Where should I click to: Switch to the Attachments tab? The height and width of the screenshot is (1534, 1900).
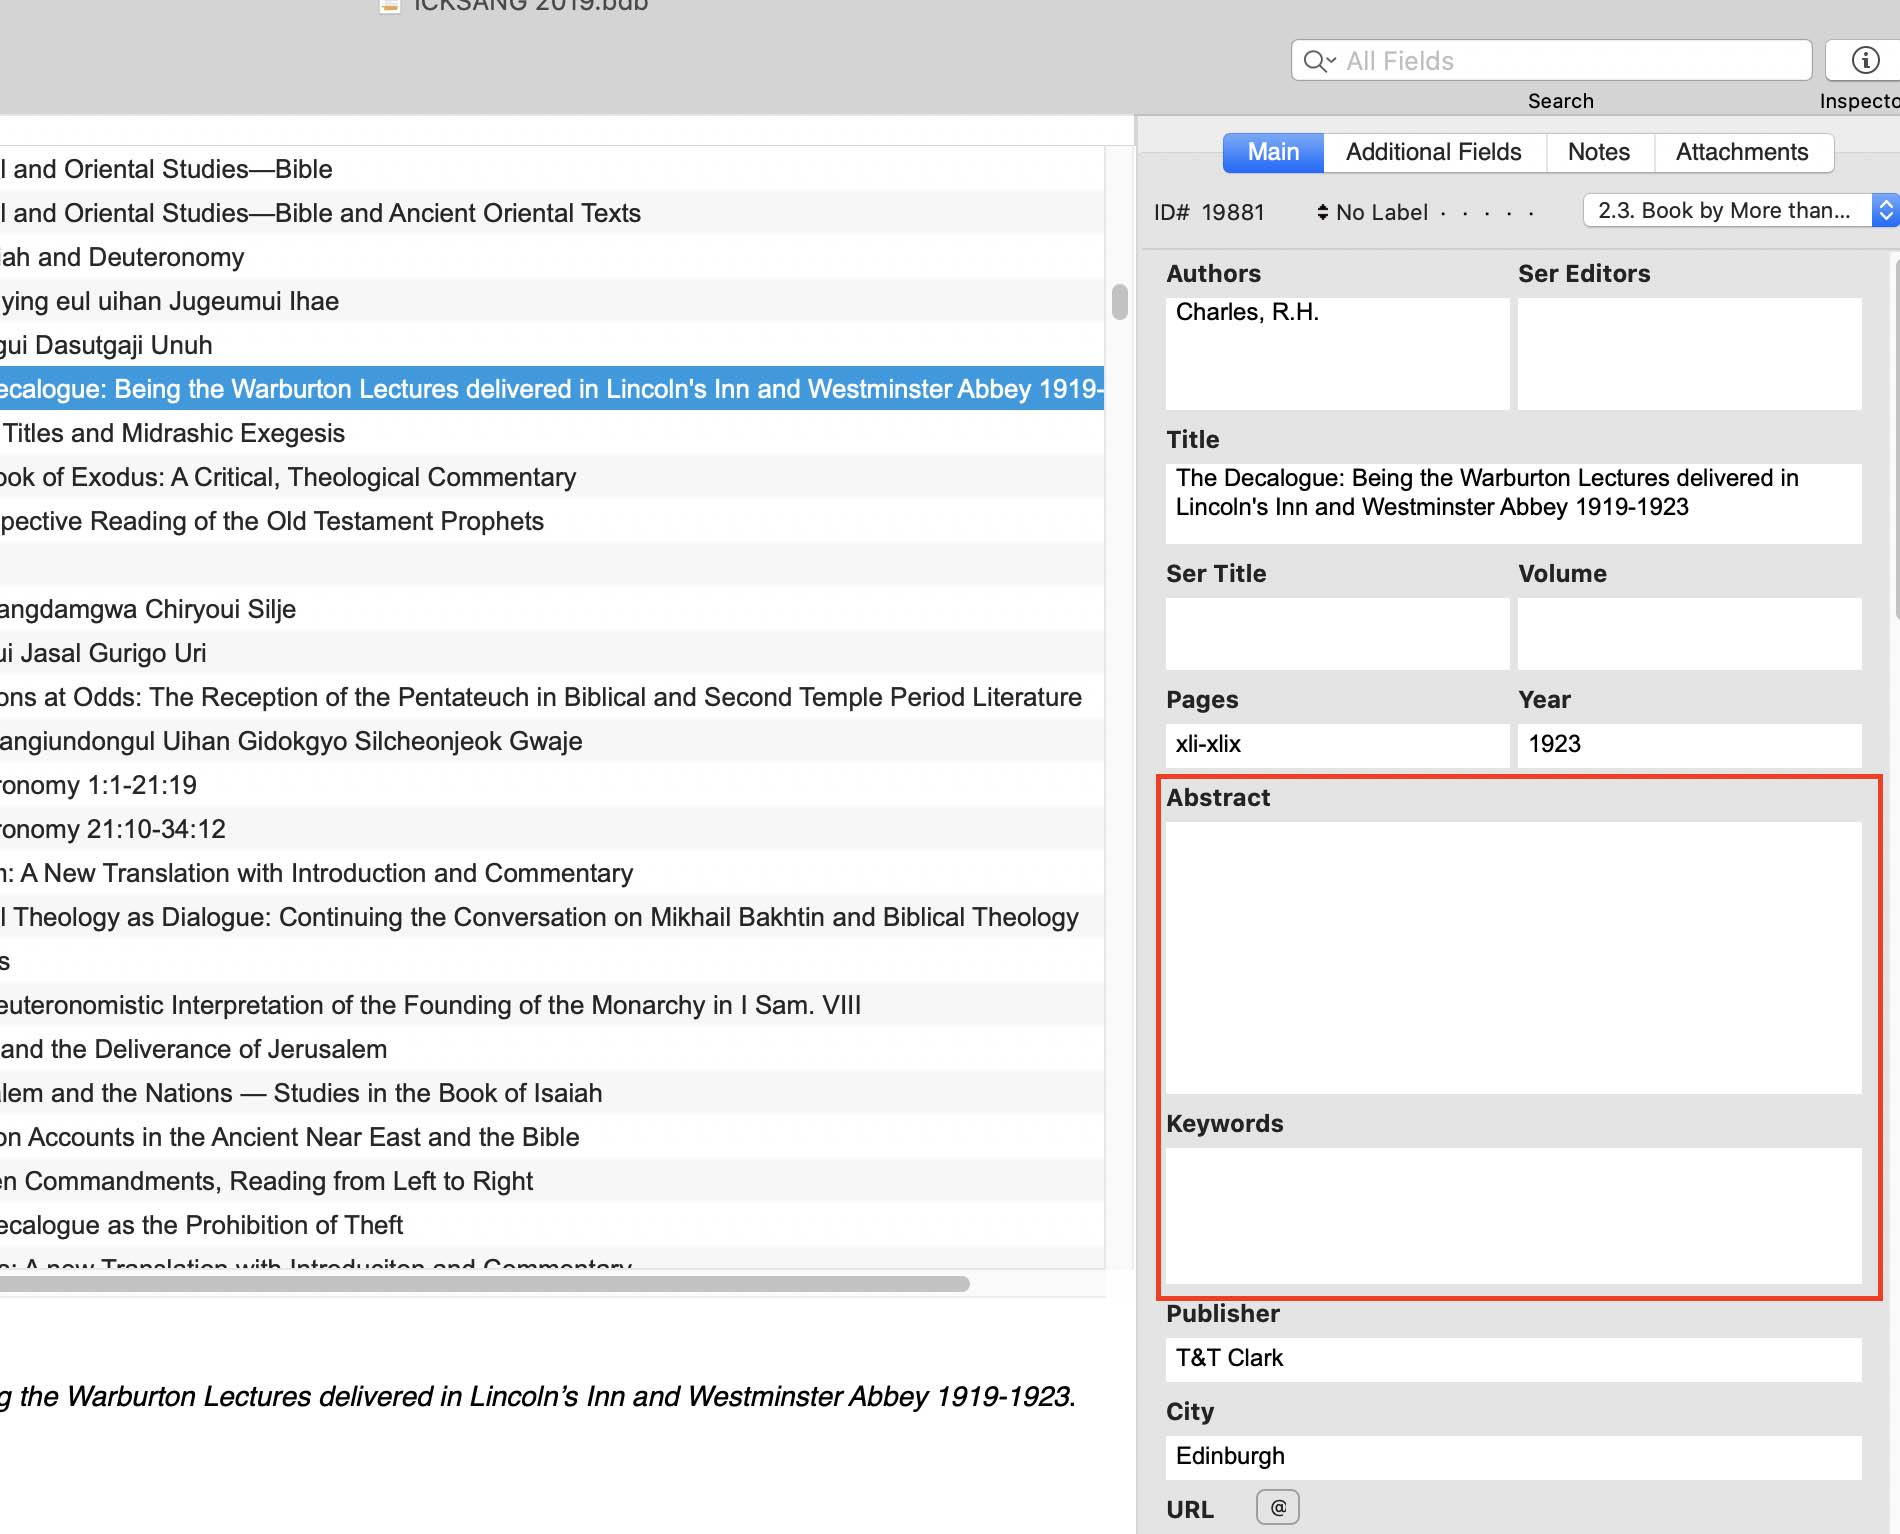pyautogui.click(x=1742, y=152)
